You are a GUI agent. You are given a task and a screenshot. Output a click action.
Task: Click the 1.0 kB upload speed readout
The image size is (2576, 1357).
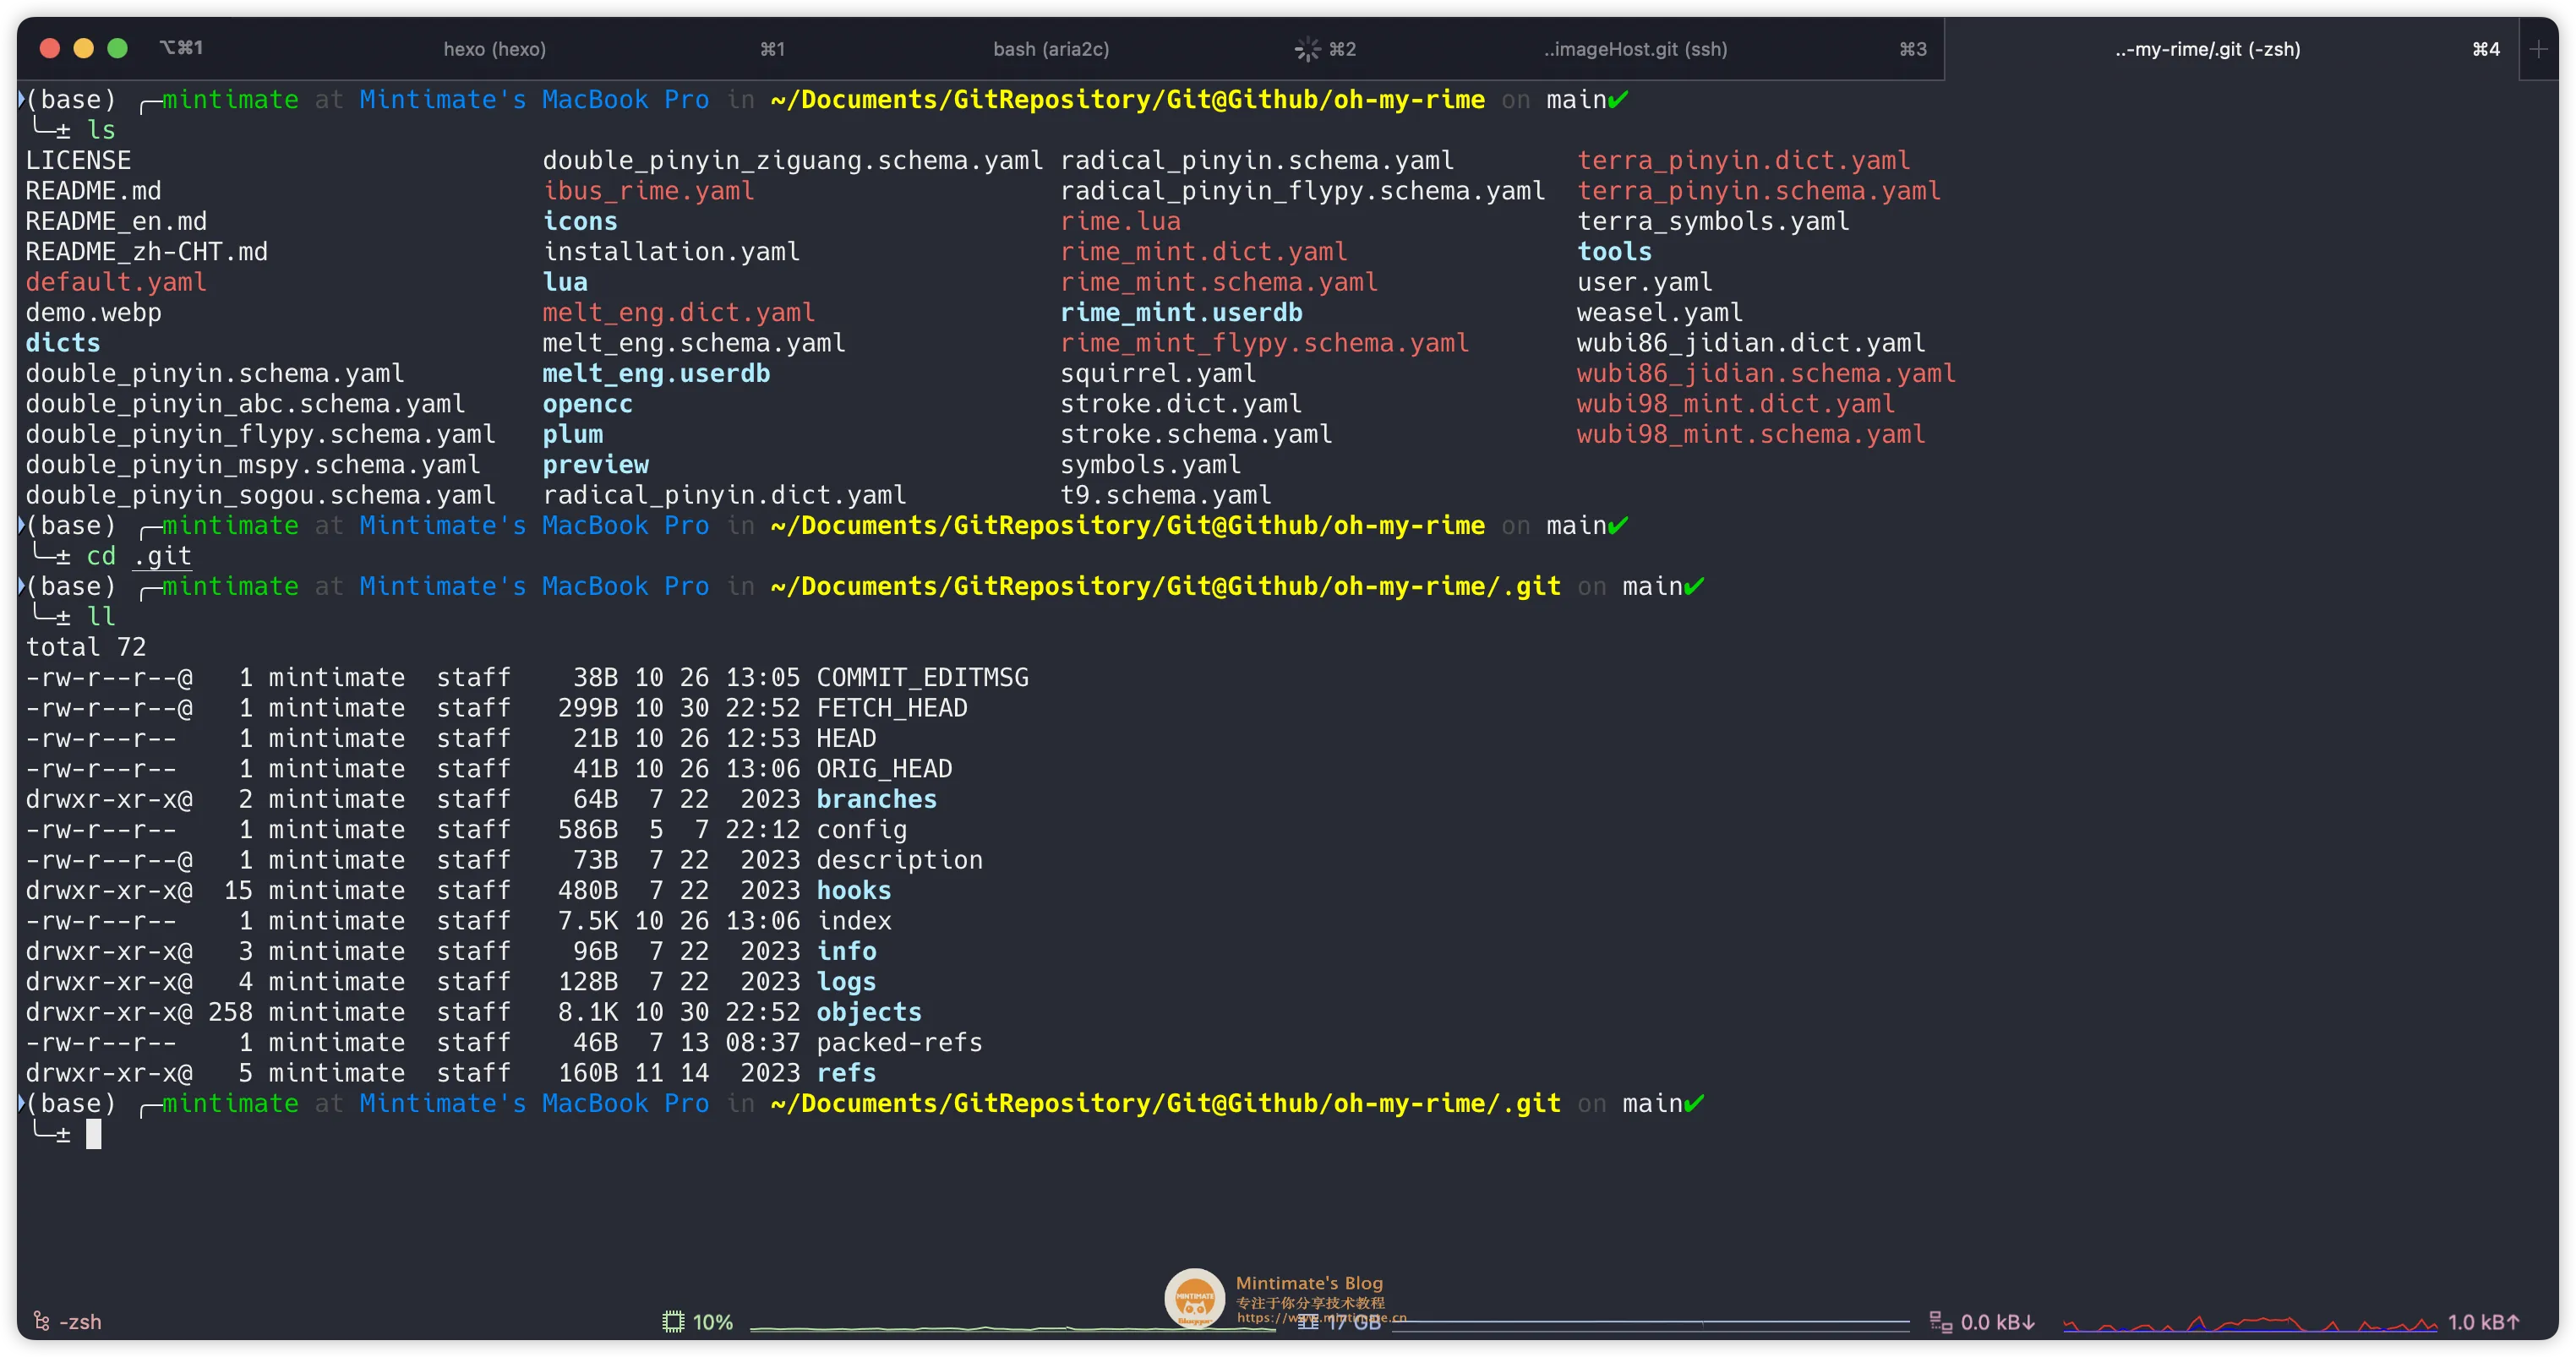(x=2484, y=1322)
